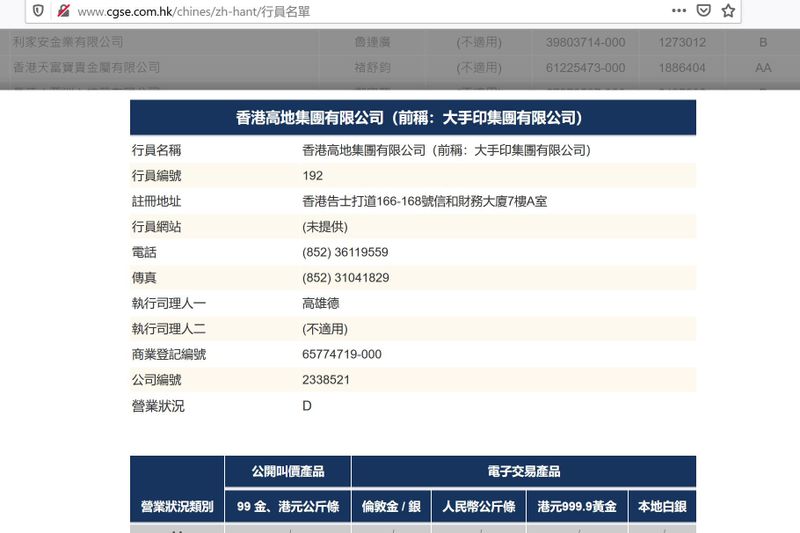This screenshot has width=800, height=533.
Task: Click the fax number (852) 31041829
Action: [x=345, y=277]
